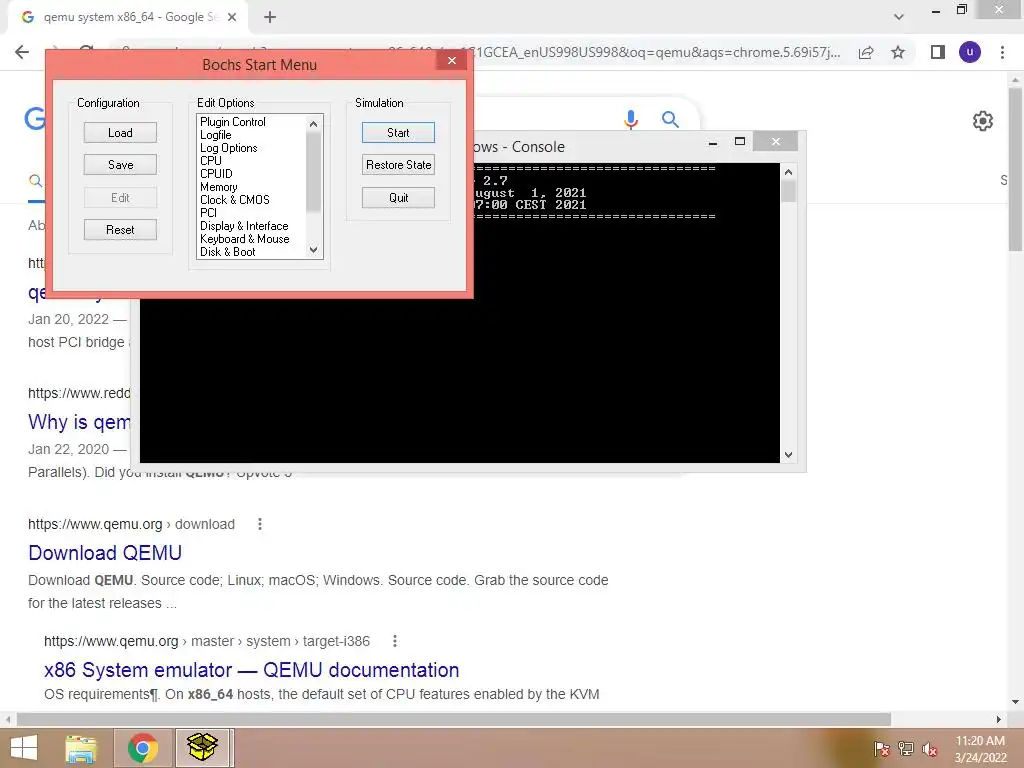This screenshot has height=768, width=1024.
Task: Click page horizontal scrollbar right arrow
Action: [x=998, y=719]
